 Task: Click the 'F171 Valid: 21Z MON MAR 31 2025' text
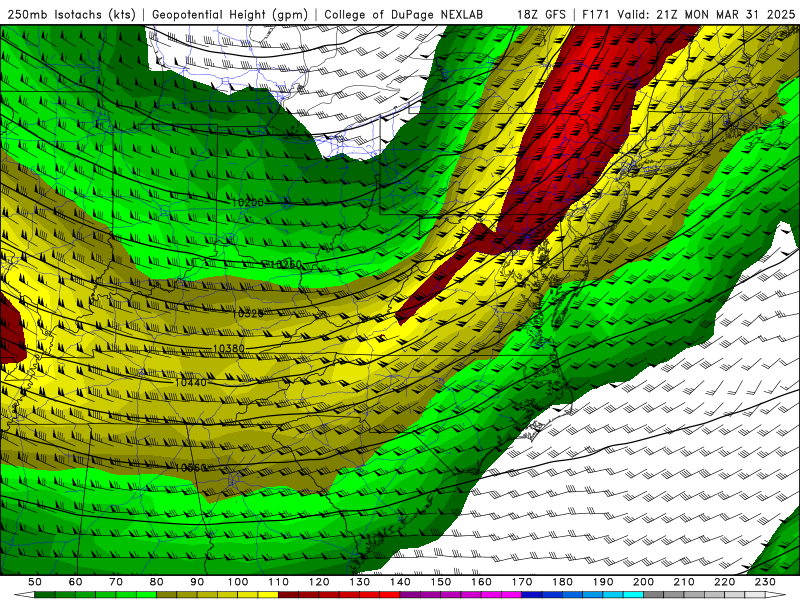click(688, 14)
